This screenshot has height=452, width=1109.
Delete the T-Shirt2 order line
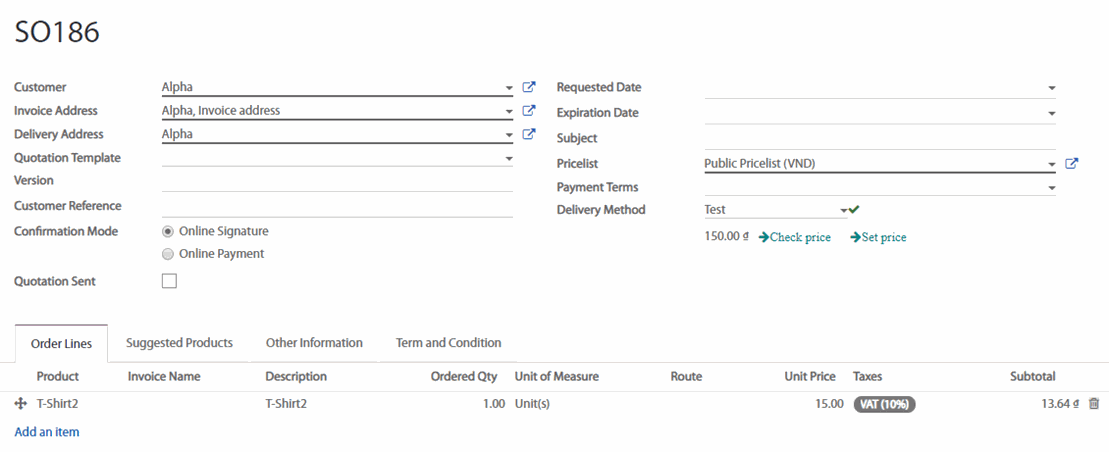1093,404
